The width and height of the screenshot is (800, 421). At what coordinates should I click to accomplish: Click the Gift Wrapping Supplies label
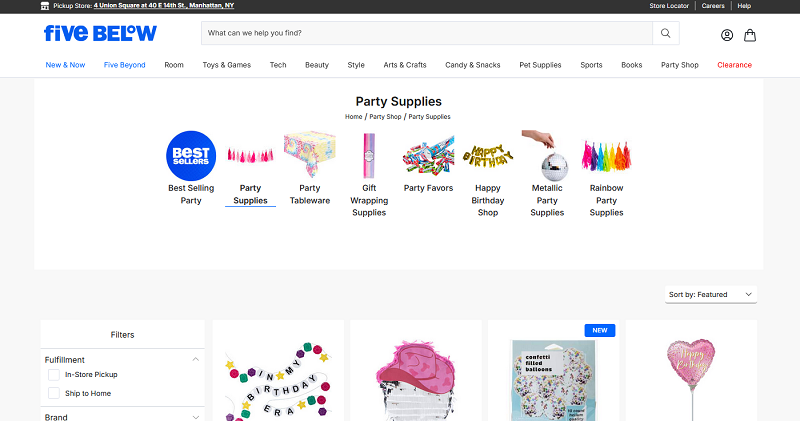pos(369,201)
